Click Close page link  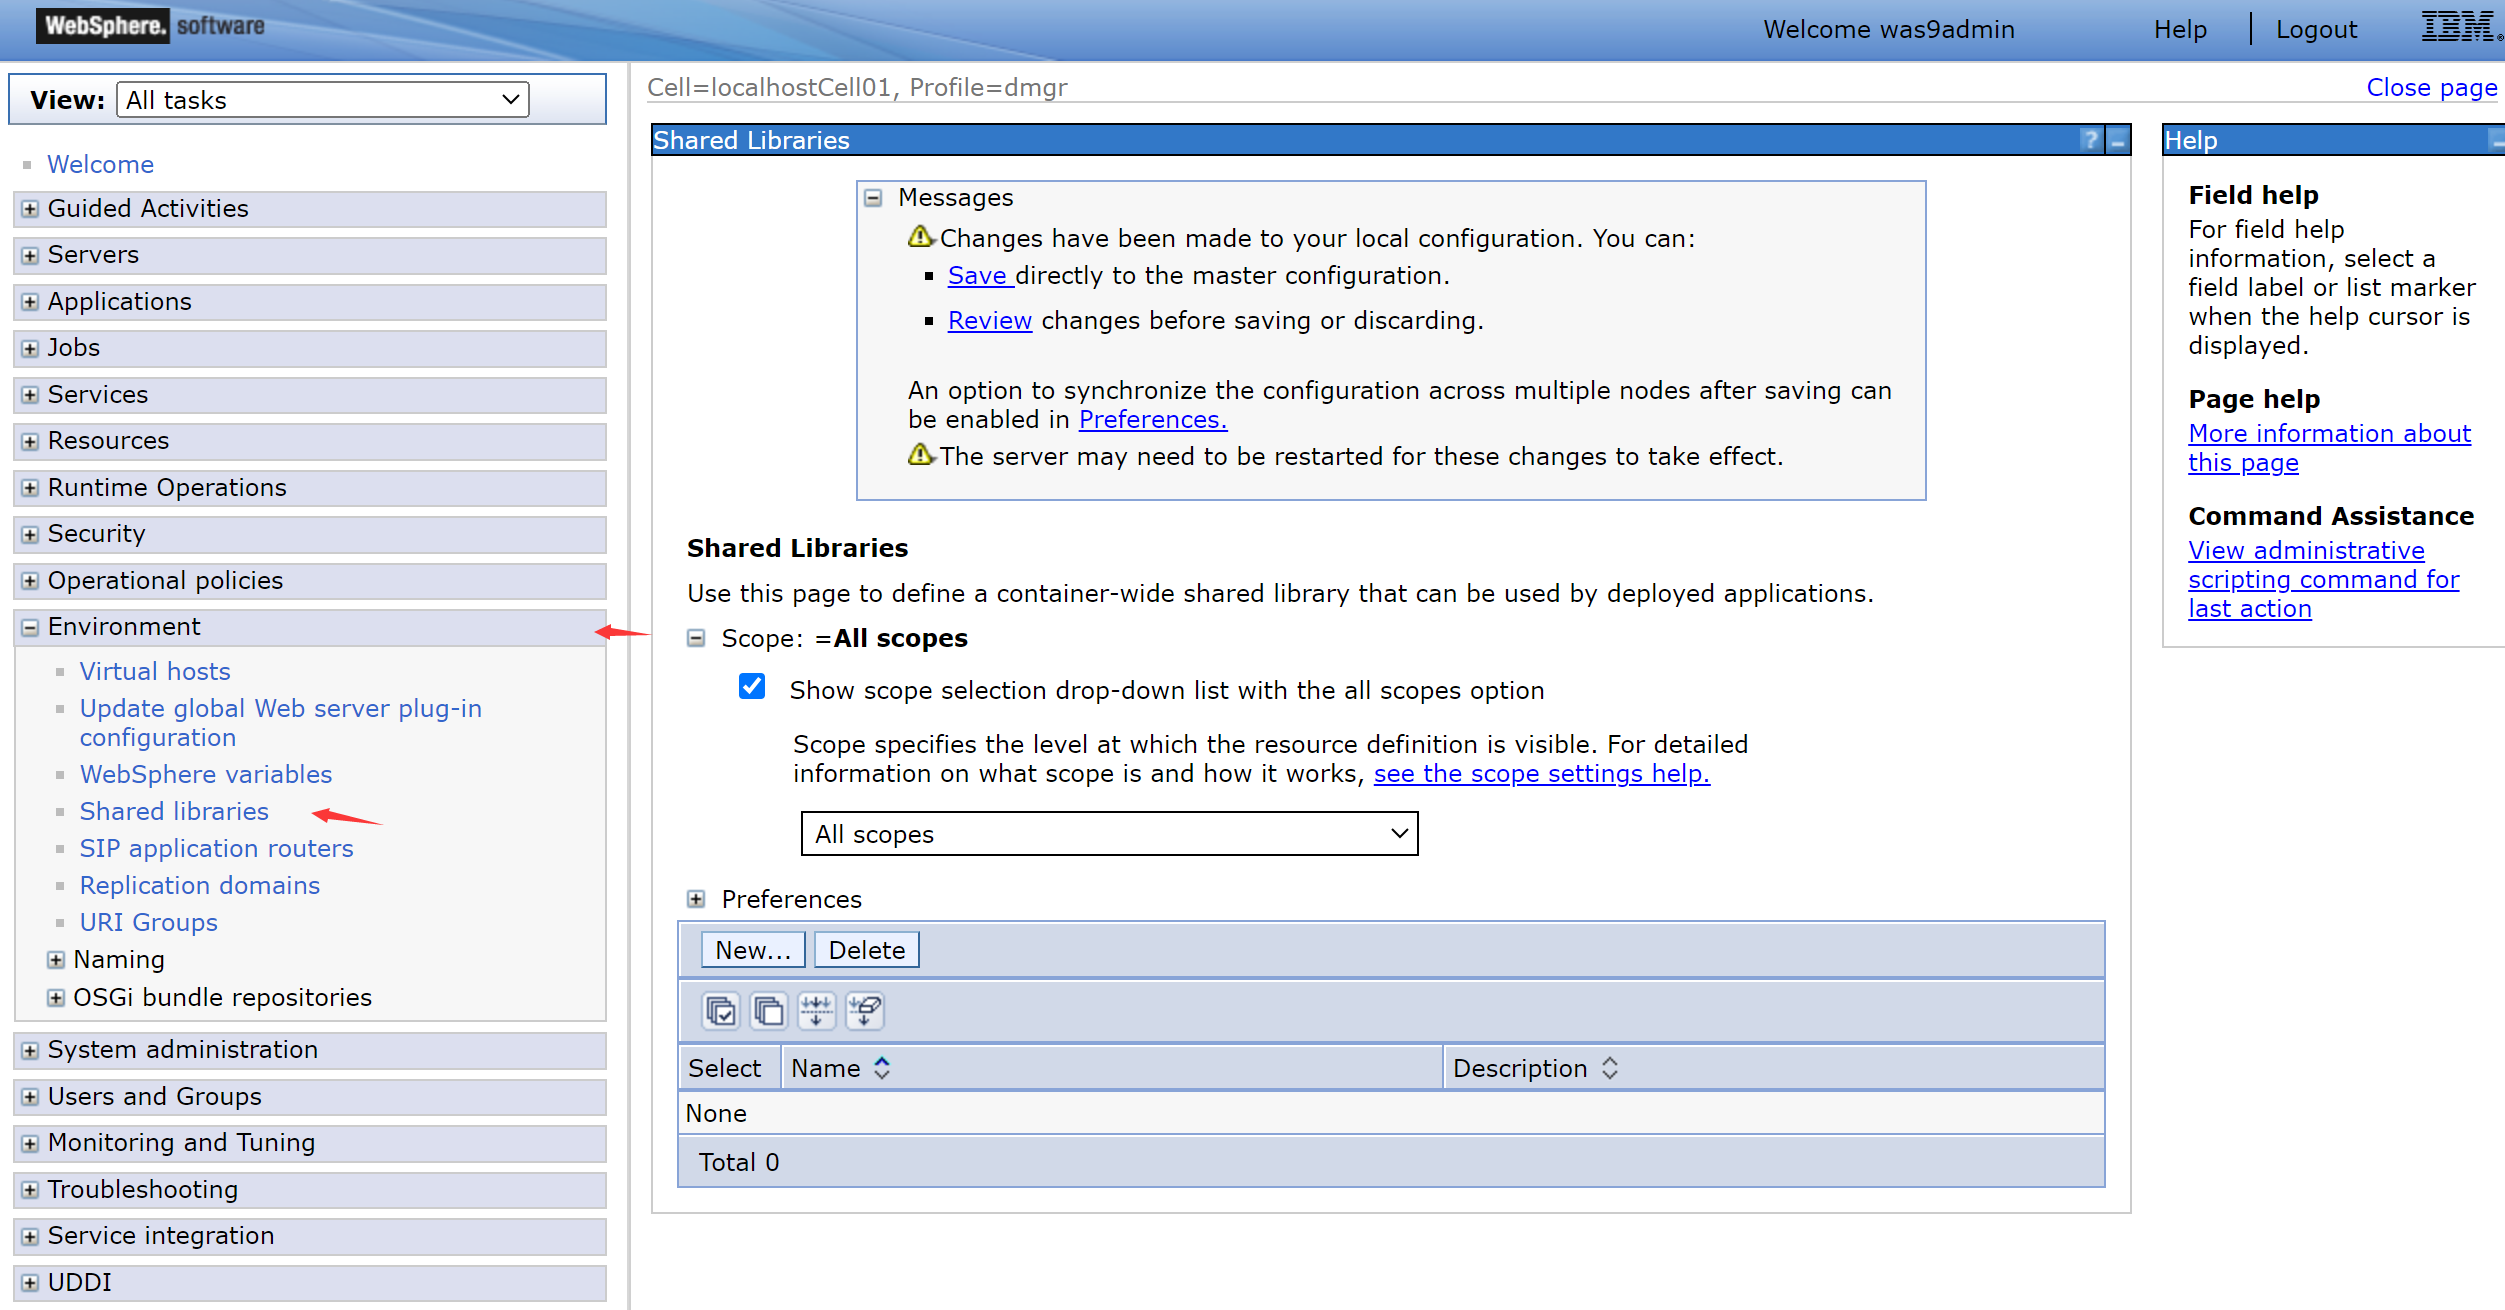[x=2431, y=87]
